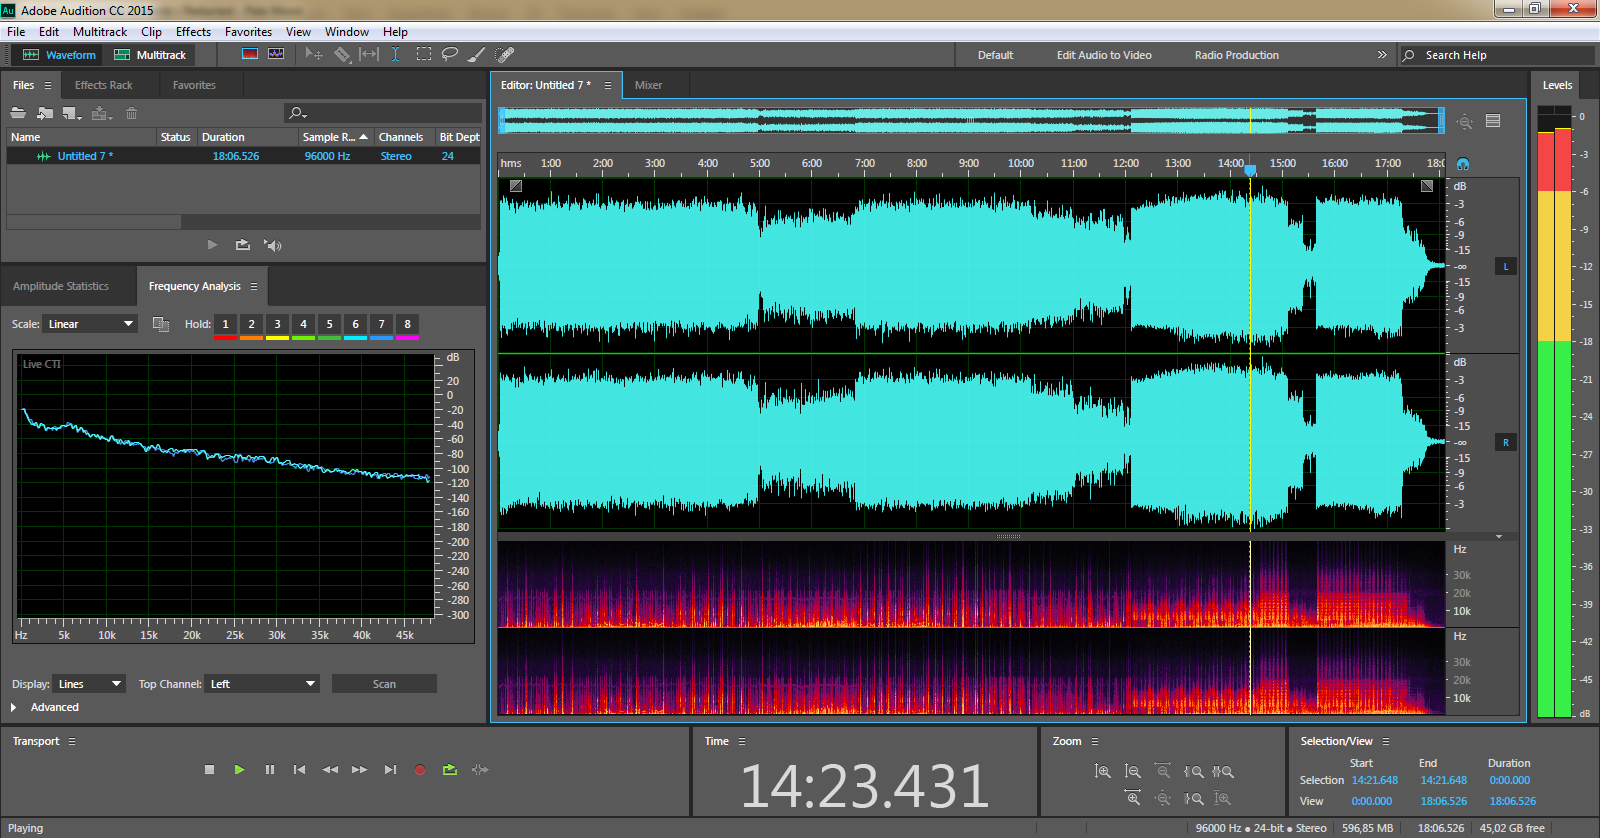Screen dimensions: 1600x838
Task: Toggle Loop Playback in Transport
Action: point(450,769)
